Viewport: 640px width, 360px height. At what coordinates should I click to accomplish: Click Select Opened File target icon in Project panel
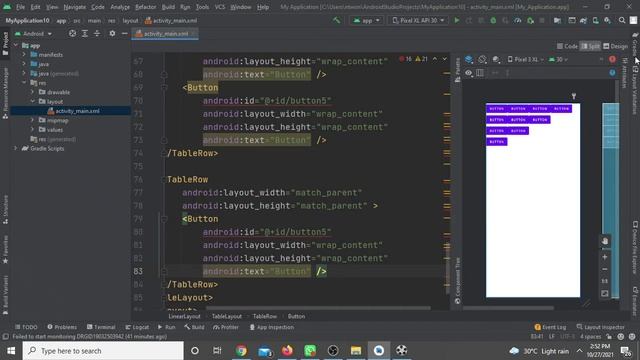coord(72,33)
